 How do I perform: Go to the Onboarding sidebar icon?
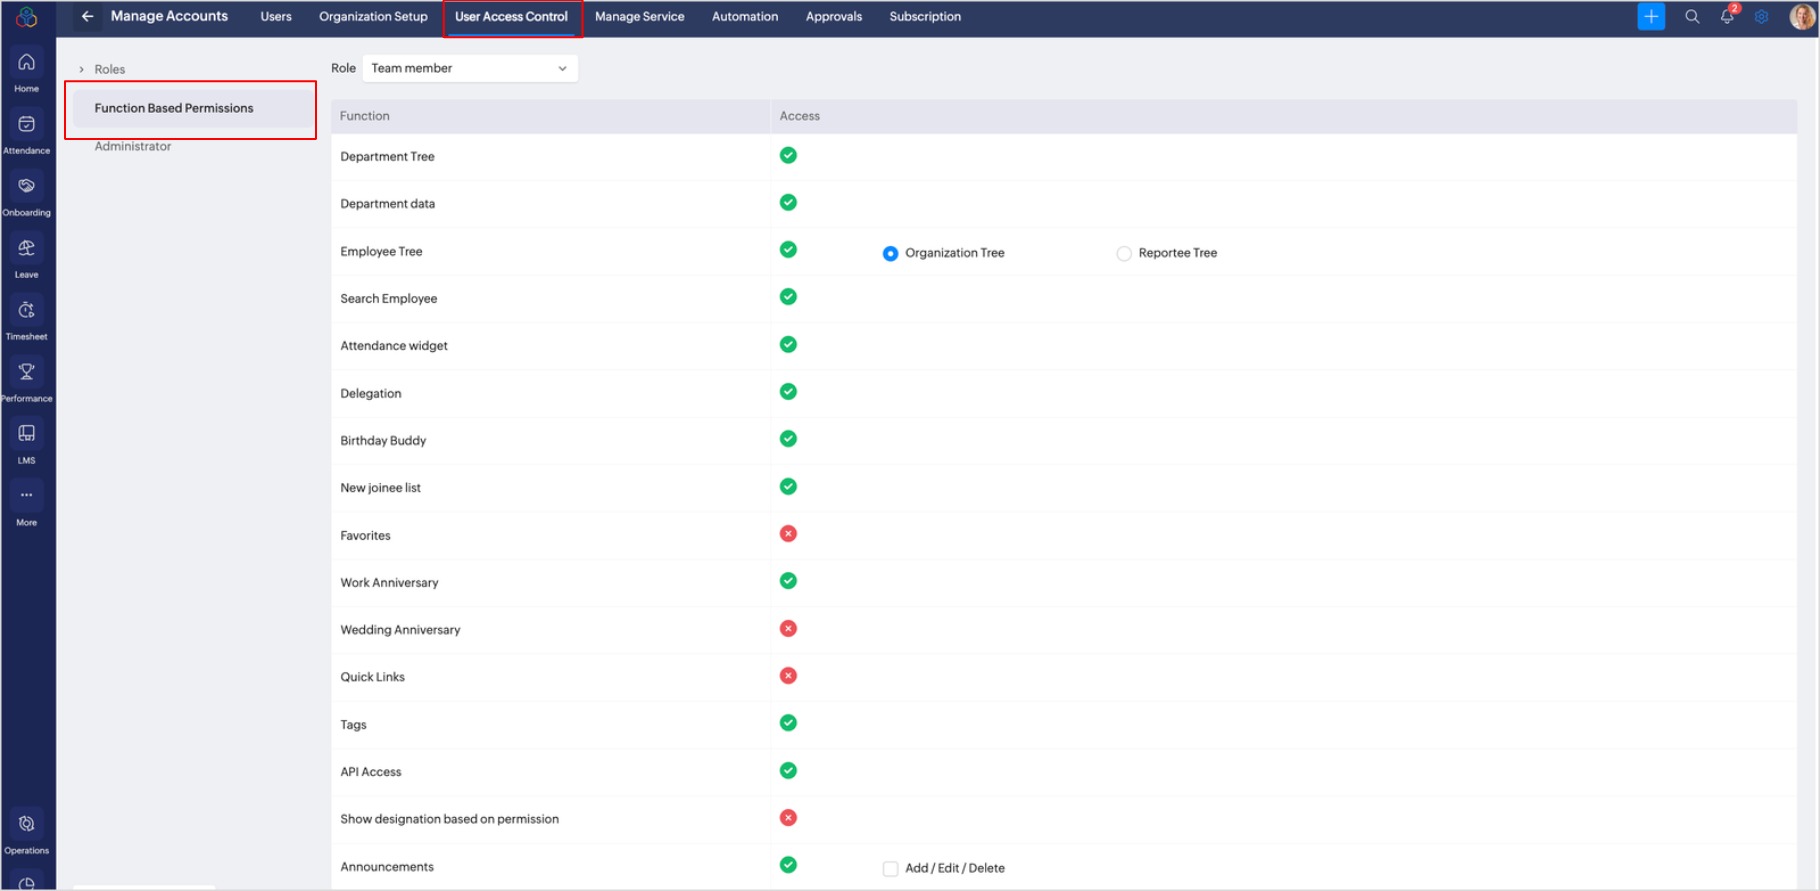tap(27, 187)
